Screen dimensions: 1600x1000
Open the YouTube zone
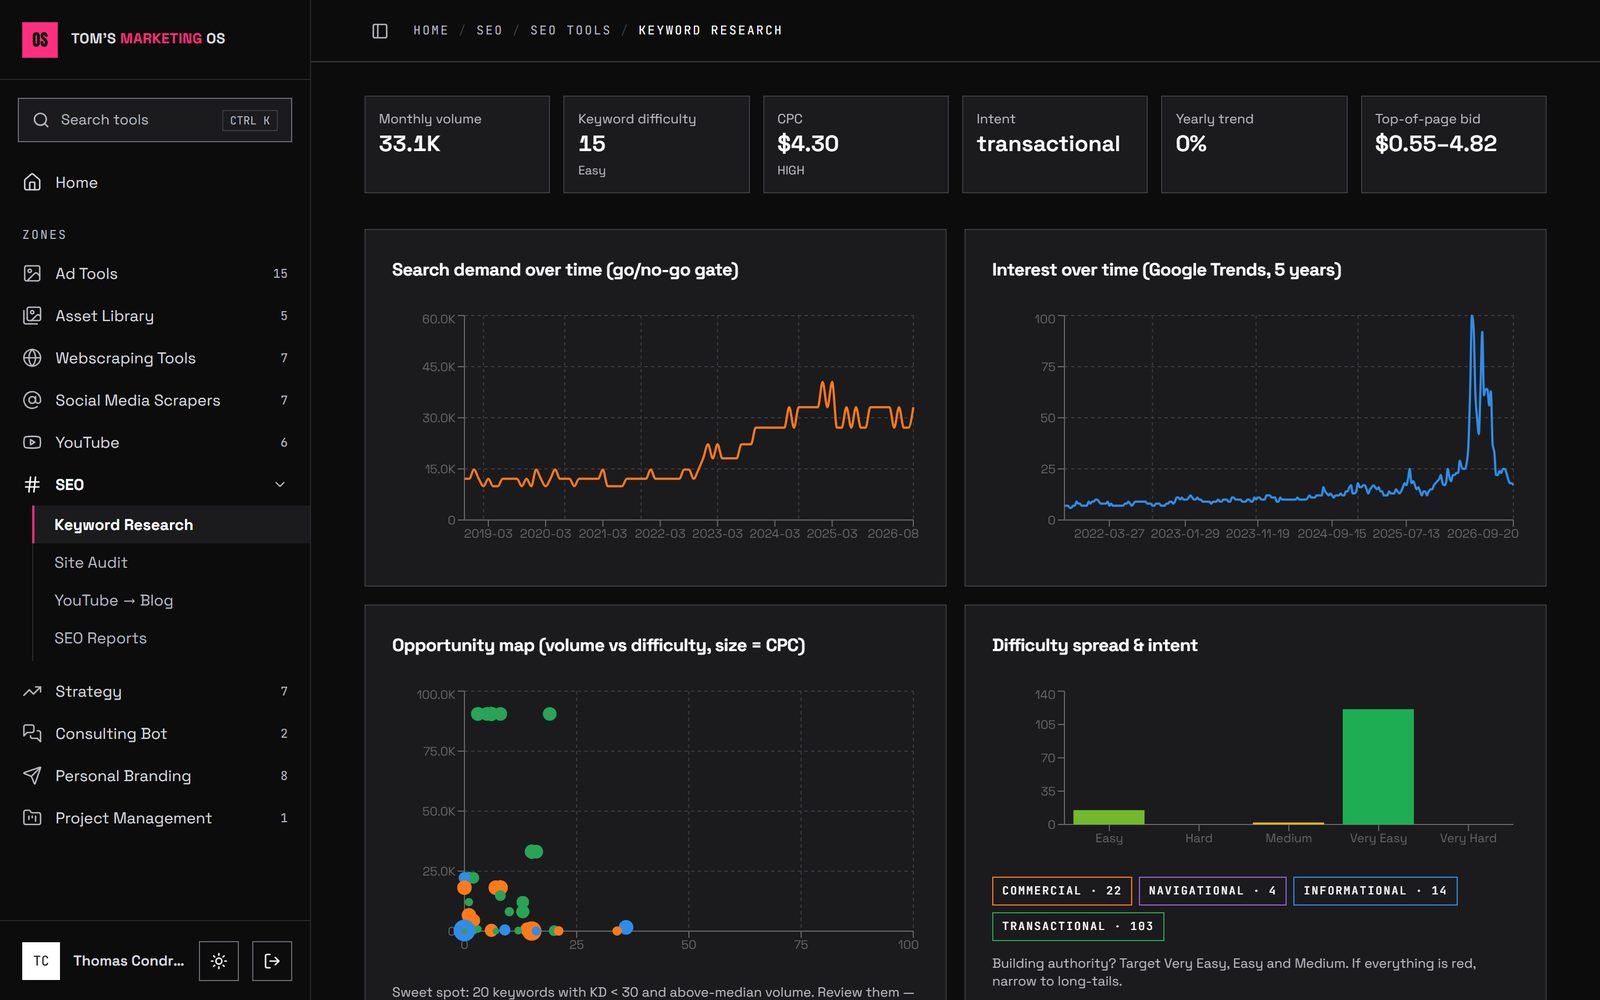[x=155, y=442]
